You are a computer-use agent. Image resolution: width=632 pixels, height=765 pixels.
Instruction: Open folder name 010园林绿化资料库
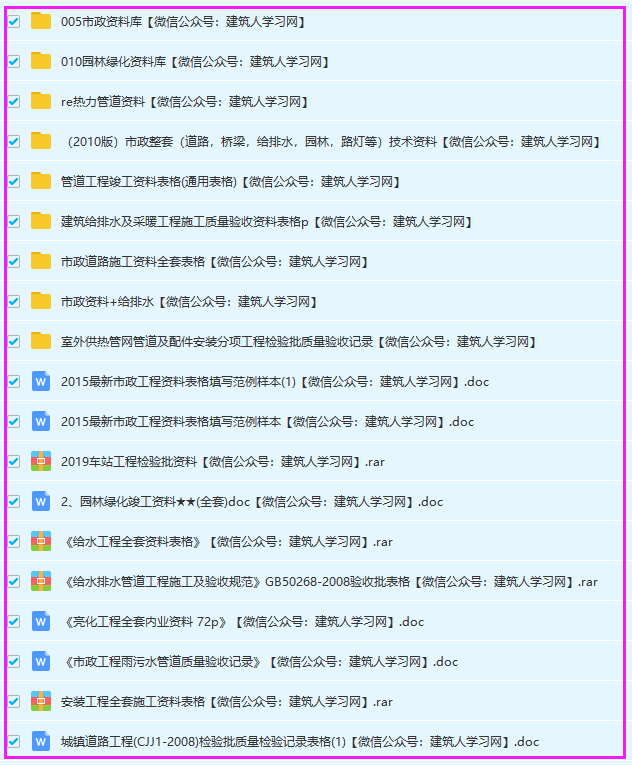click(x=195, y=61)
